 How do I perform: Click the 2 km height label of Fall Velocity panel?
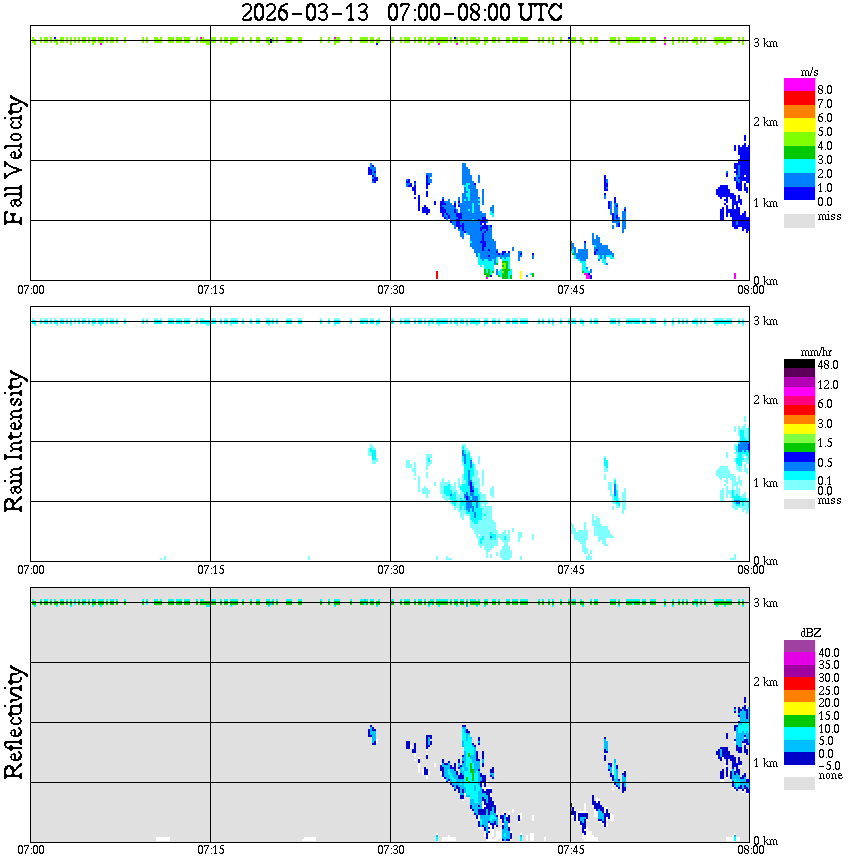click(765, 122)
